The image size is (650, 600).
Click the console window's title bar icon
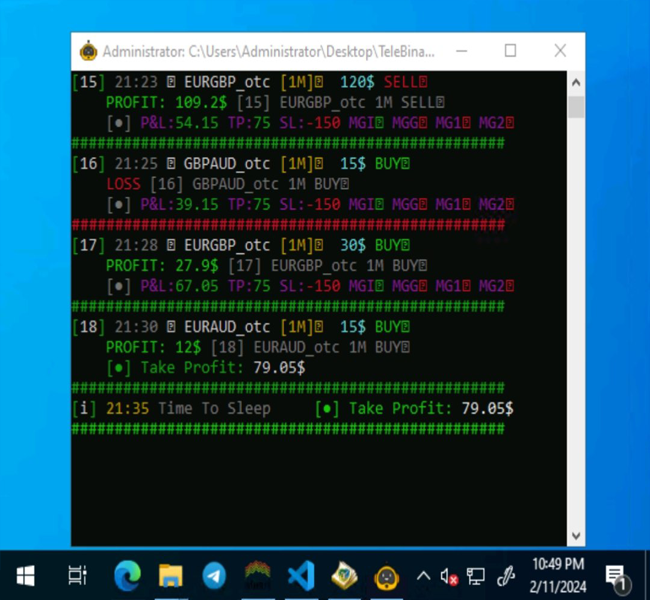pos(89,51)
